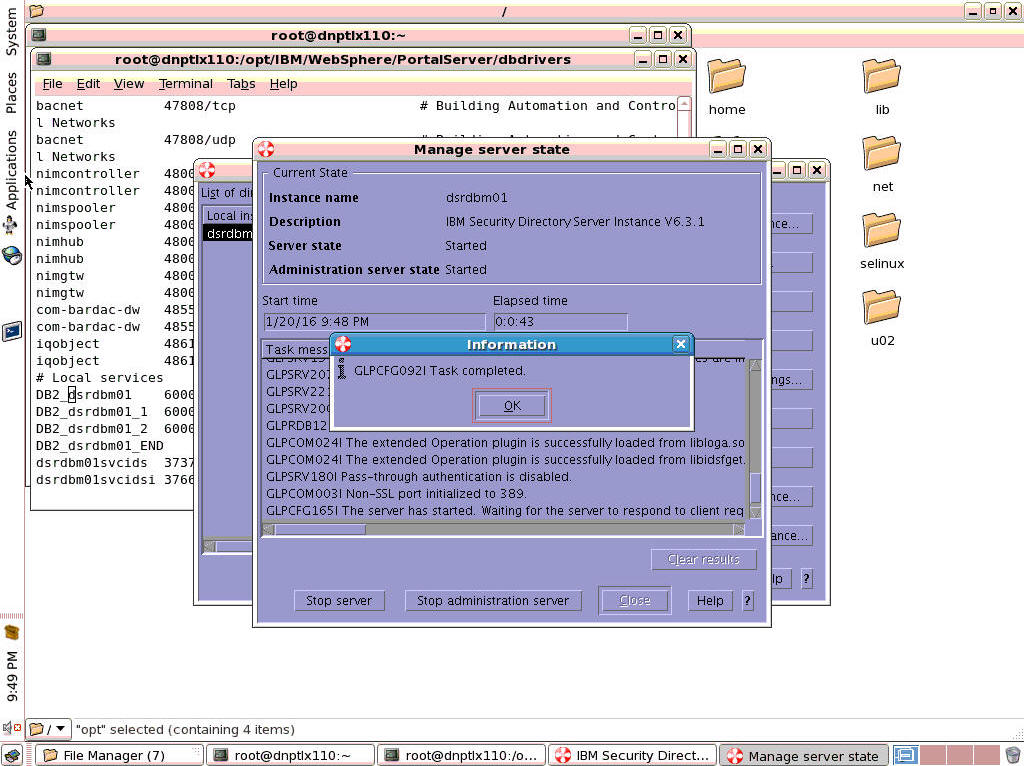The image size is (1024, 766).
Task: Expand the path dropdown arrow in file manager
Action: click(x=59, y=729)
